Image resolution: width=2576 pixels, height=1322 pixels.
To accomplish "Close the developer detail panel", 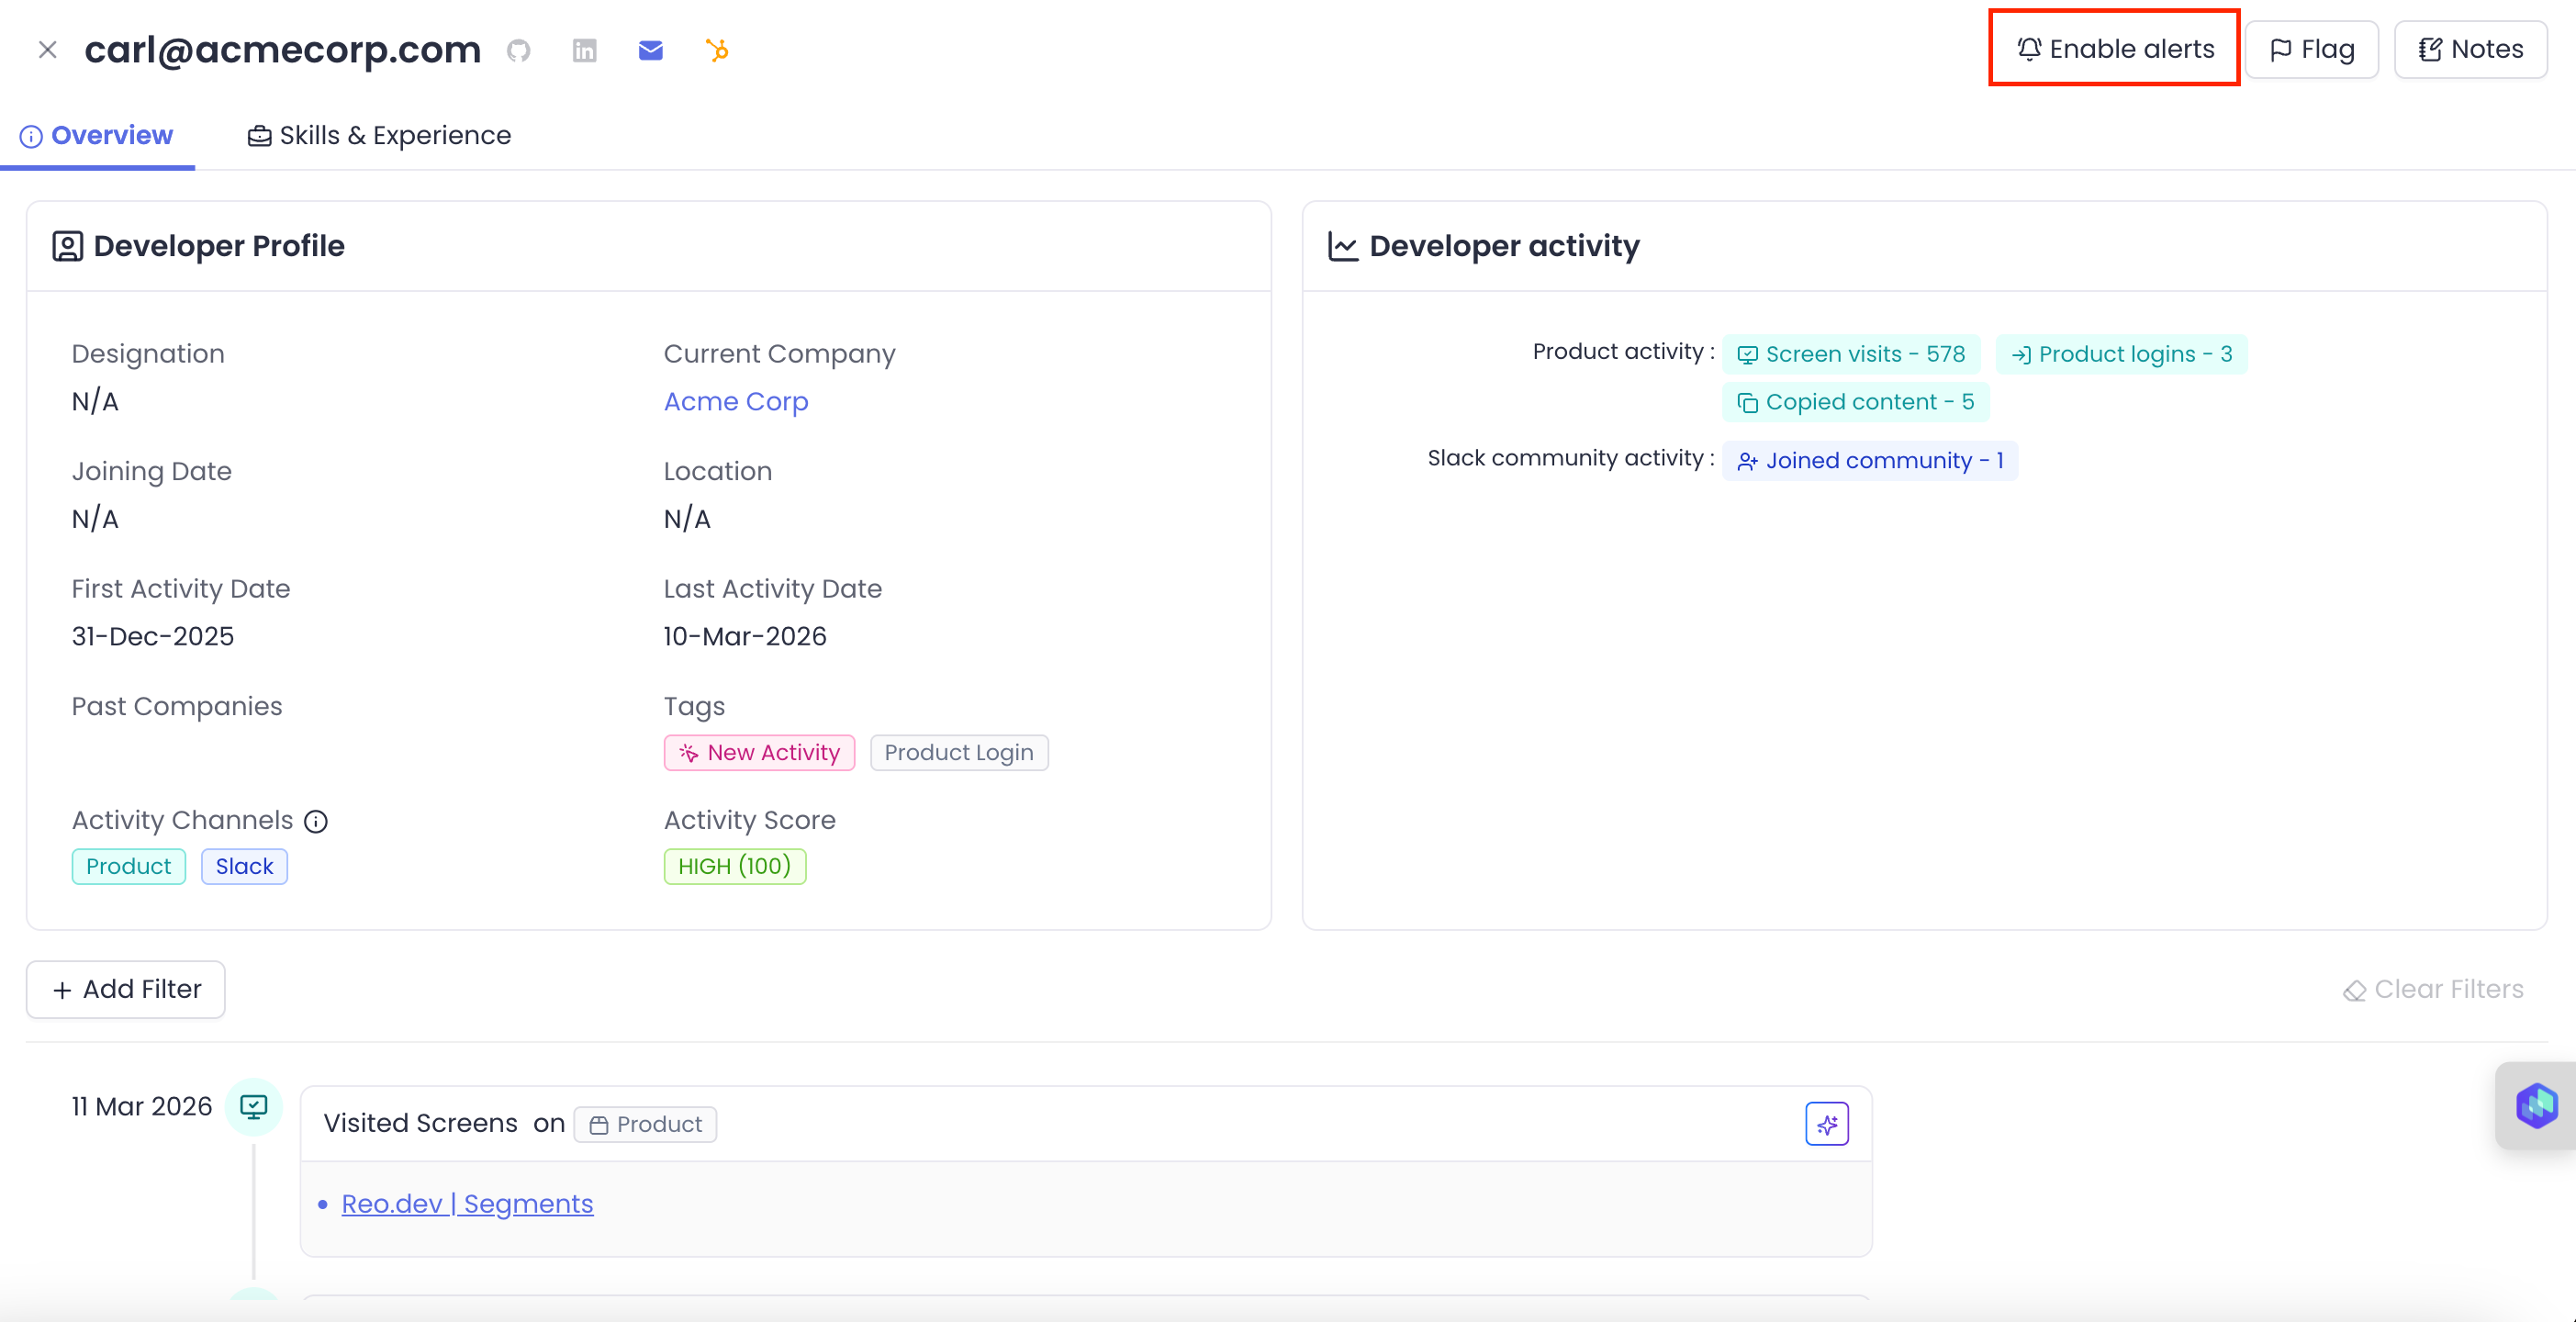I will (x=47, y=50).
